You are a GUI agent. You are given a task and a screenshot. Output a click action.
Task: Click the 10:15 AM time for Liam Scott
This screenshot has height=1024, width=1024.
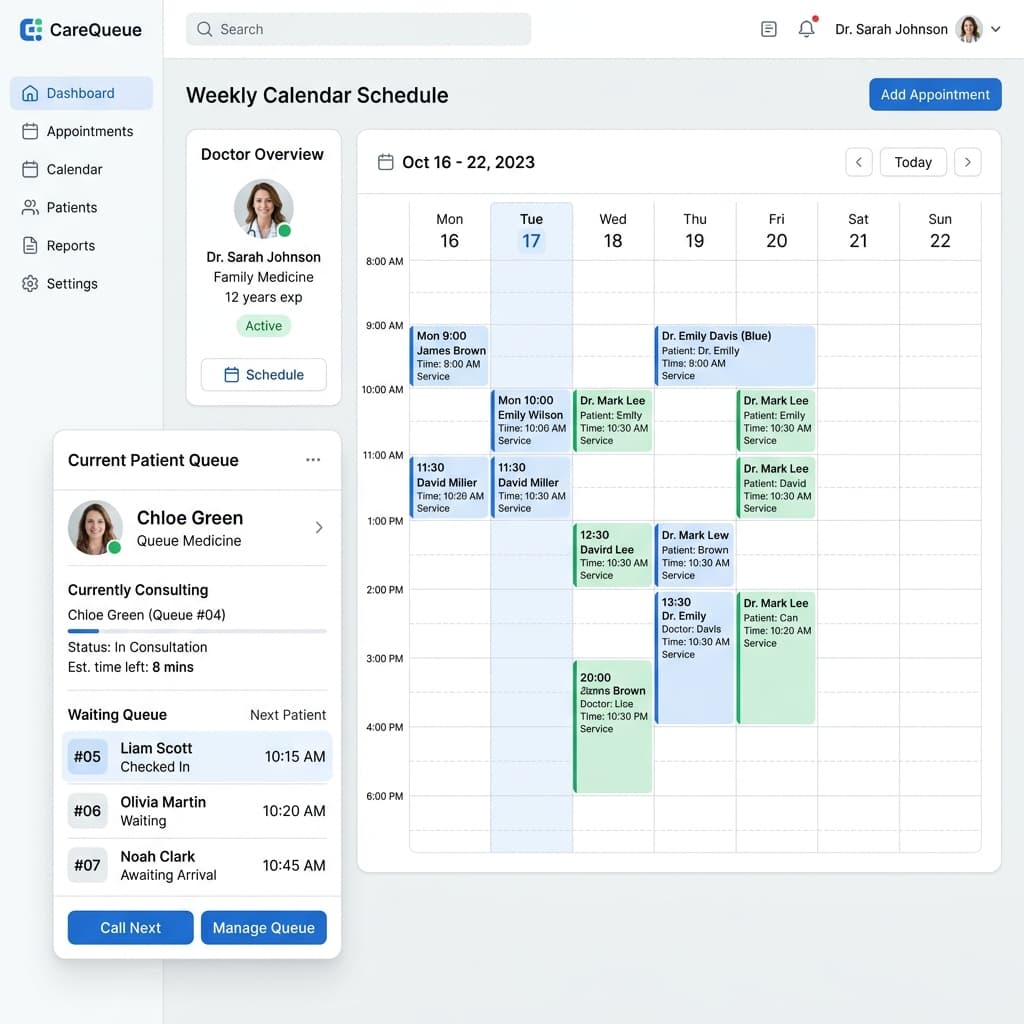pos(295,756)
